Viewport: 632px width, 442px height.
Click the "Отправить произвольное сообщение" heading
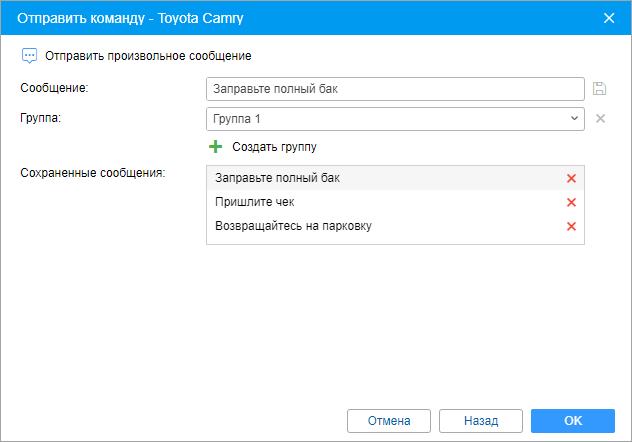click(149, 56)
